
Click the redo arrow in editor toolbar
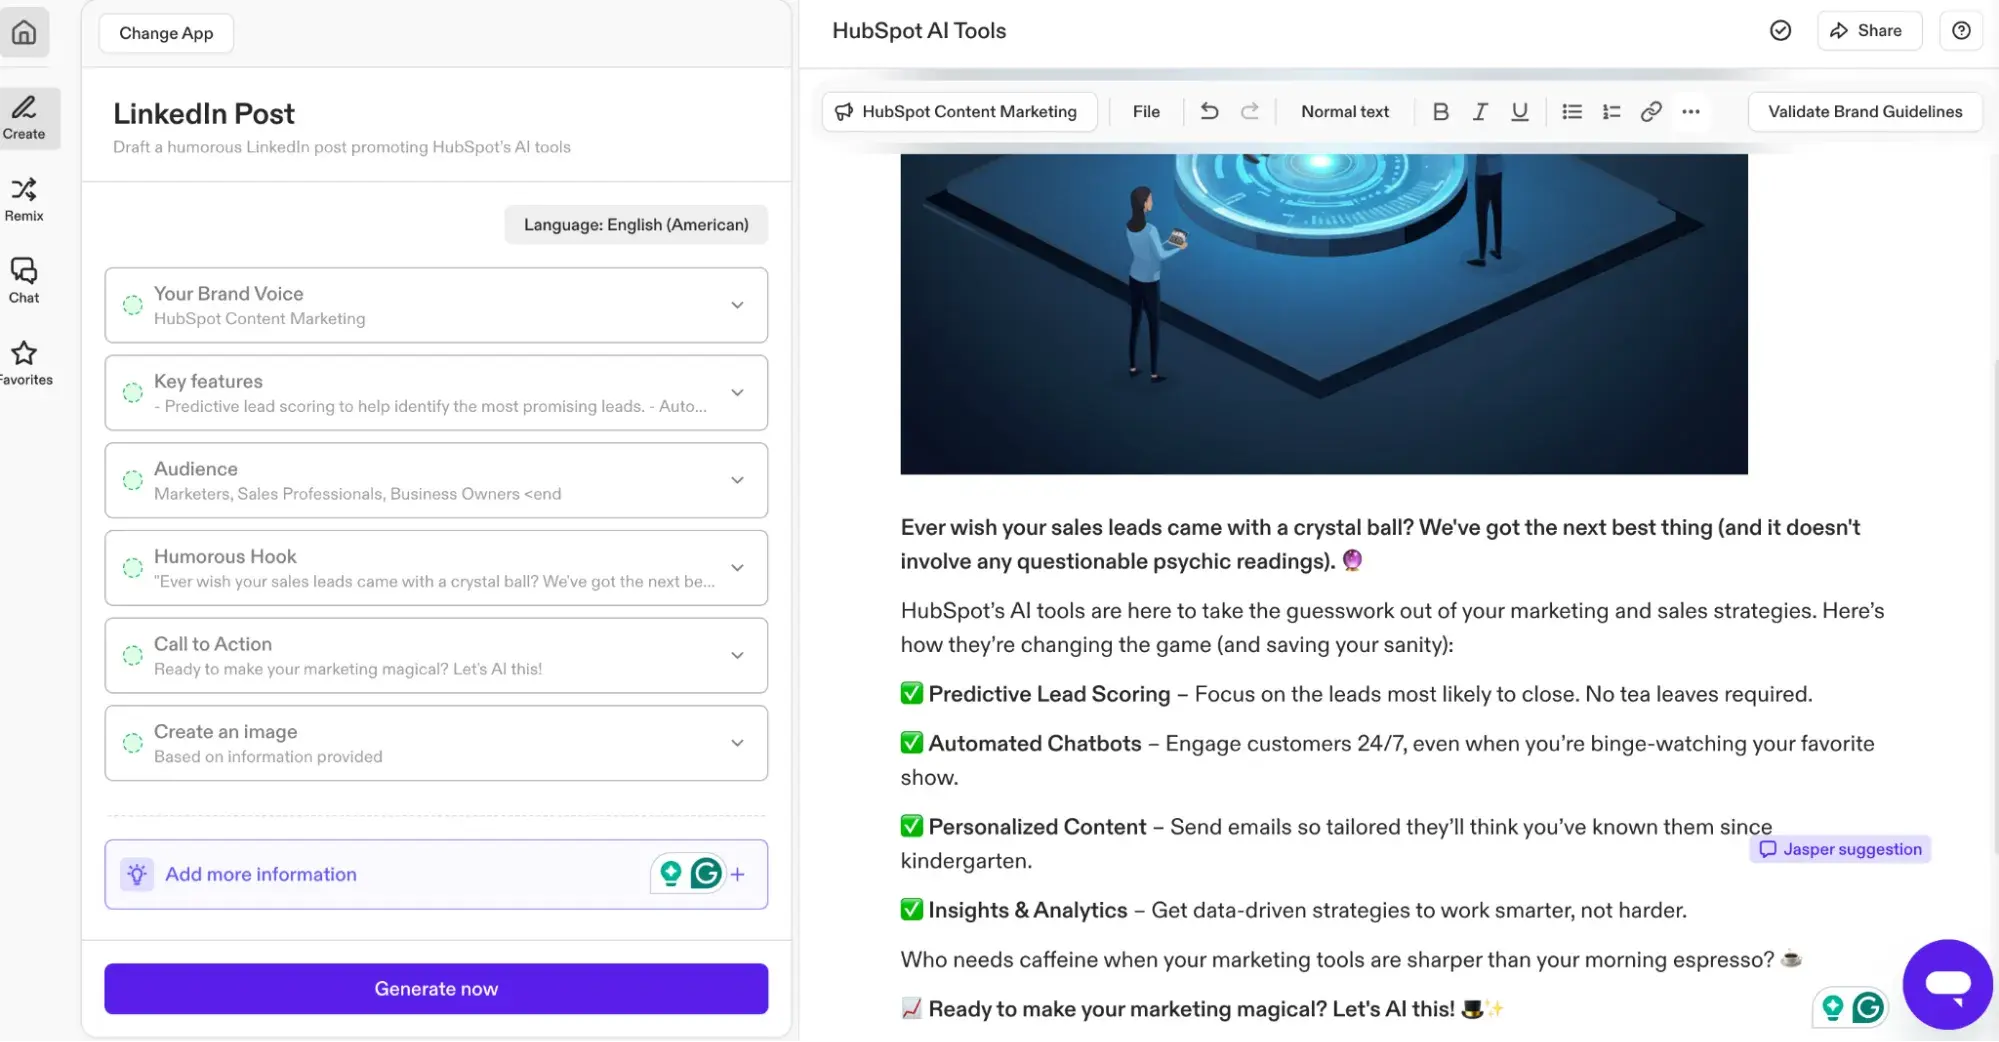point(1250,111)
